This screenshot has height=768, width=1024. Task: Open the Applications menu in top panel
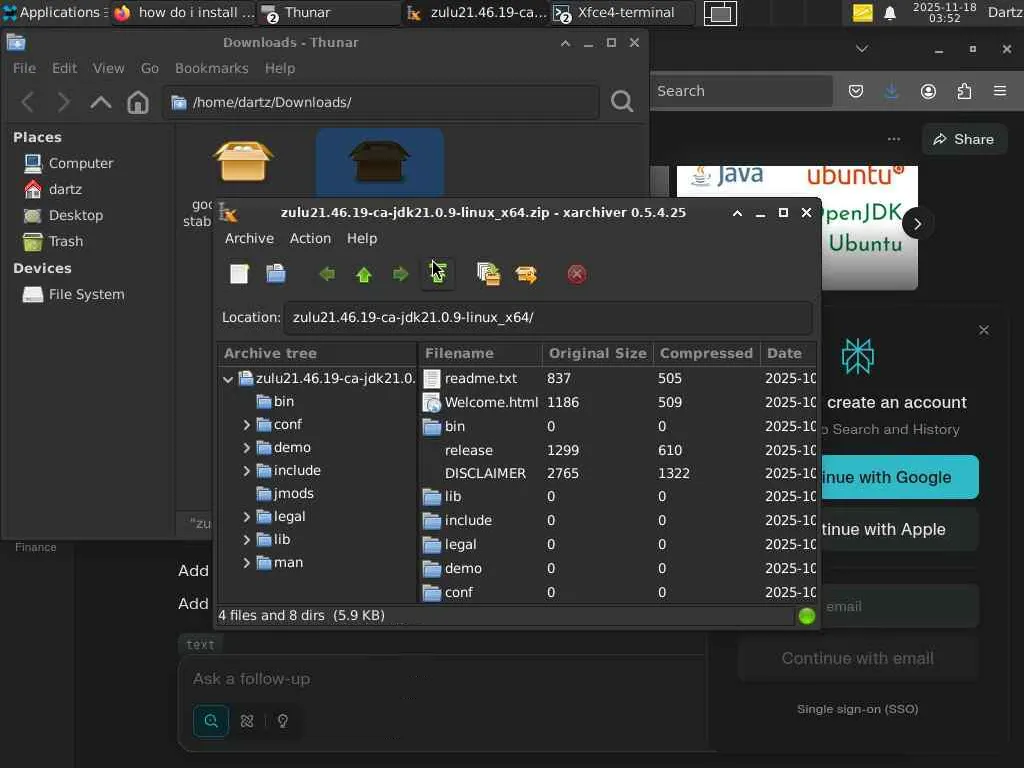pyautogui.click(x=53, y=12)
